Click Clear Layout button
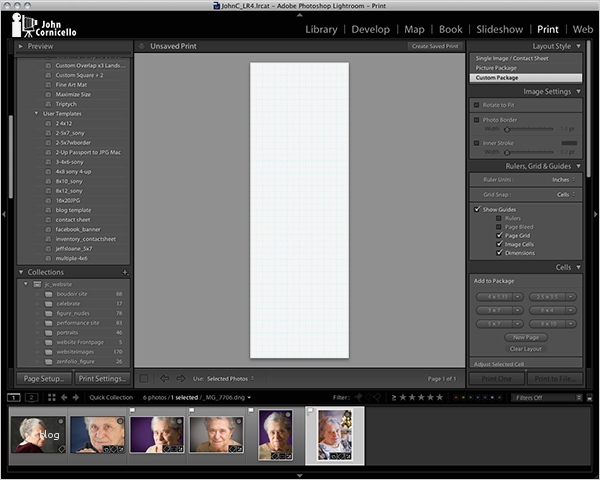The image size is (600, 480). [x=526, y=349]
